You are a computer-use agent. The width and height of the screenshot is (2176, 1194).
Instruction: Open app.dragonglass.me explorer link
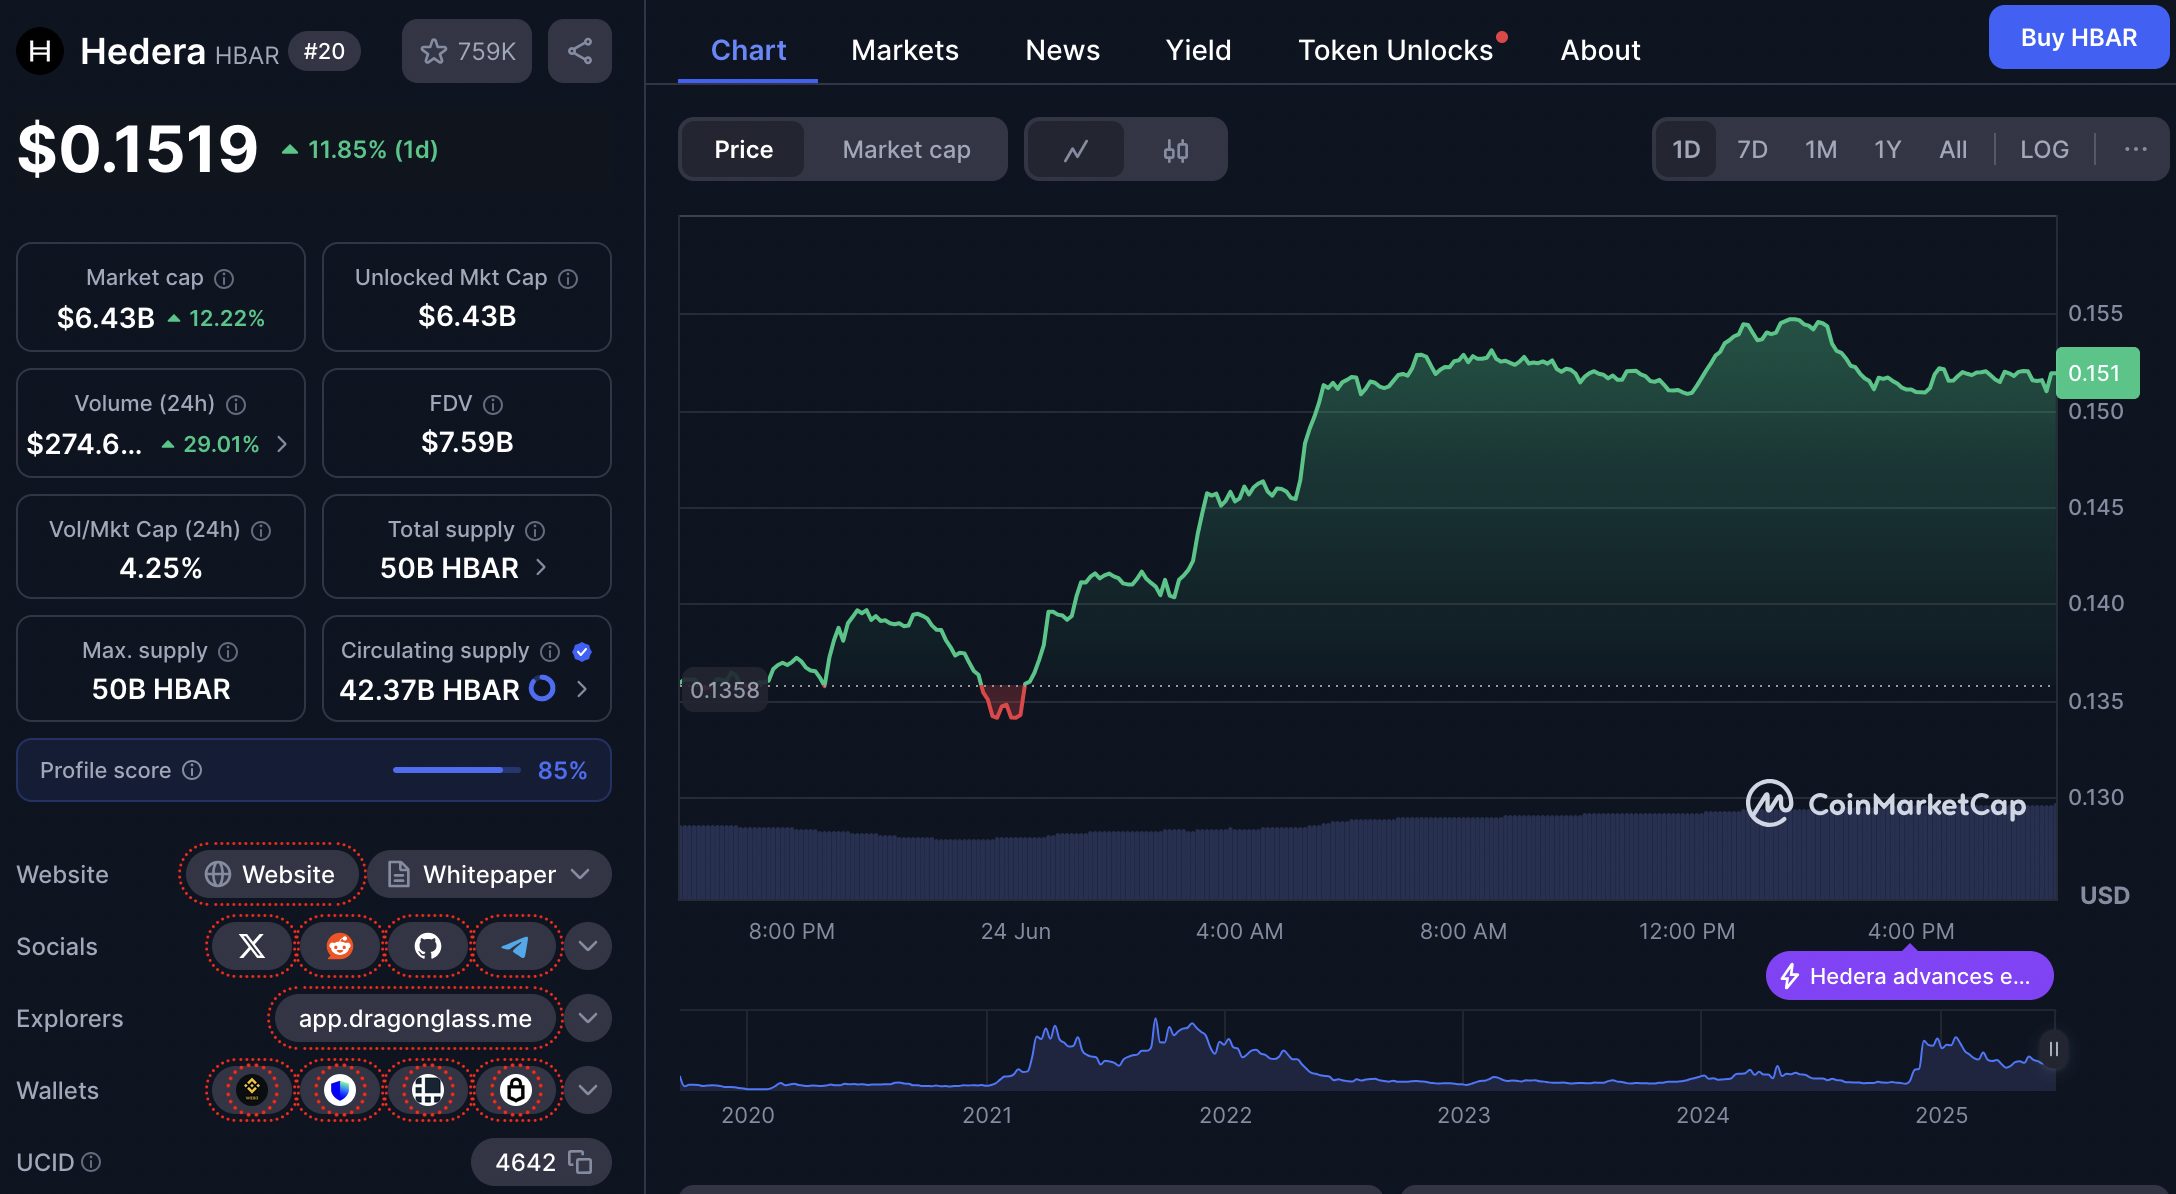tap(415, 1018)
